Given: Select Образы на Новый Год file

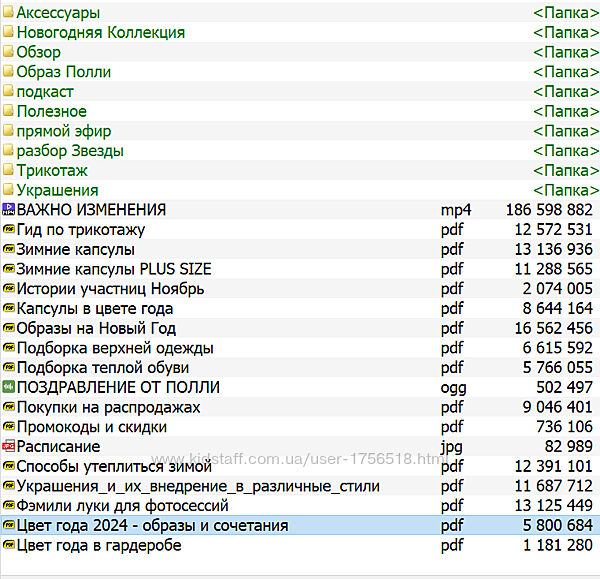Looking at the screenshot, I should coord(96,328).
